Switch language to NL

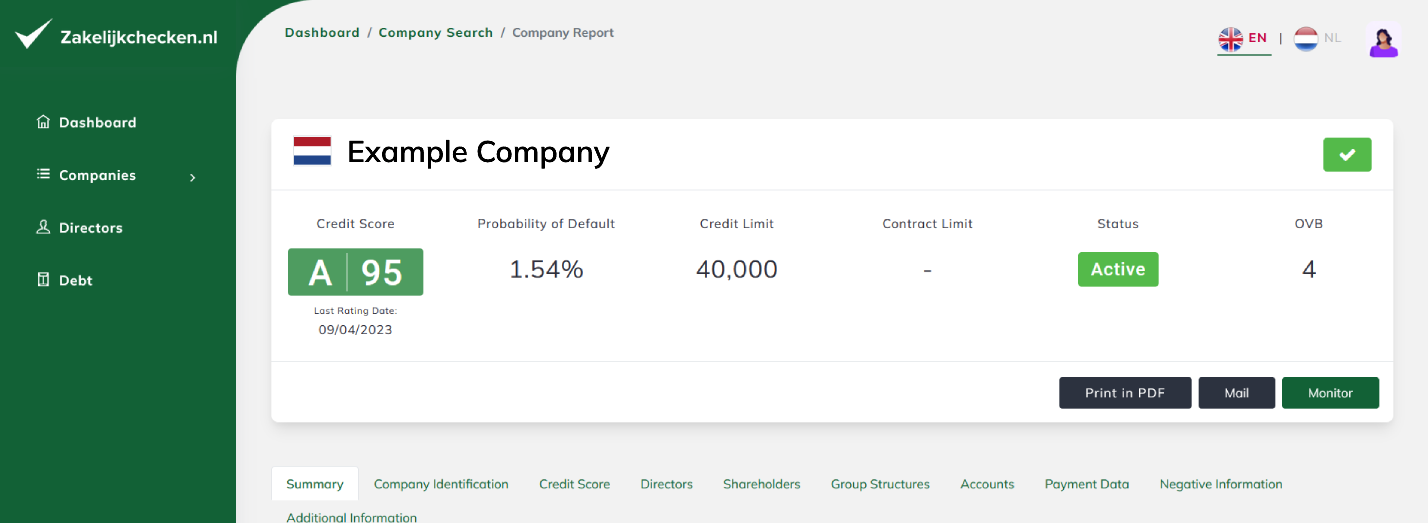coord(1332,38)
